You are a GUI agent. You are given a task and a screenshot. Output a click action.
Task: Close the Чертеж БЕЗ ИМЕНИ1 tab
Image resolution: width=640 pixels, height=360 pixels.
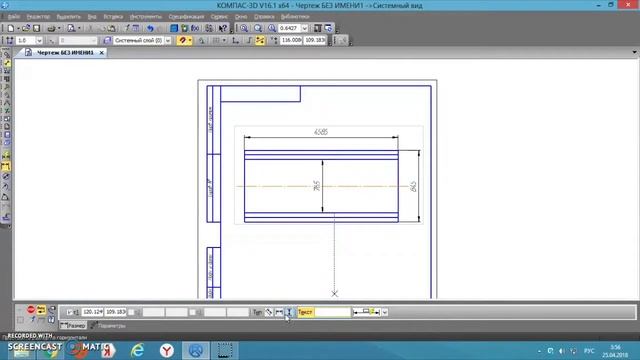point(102,53)
